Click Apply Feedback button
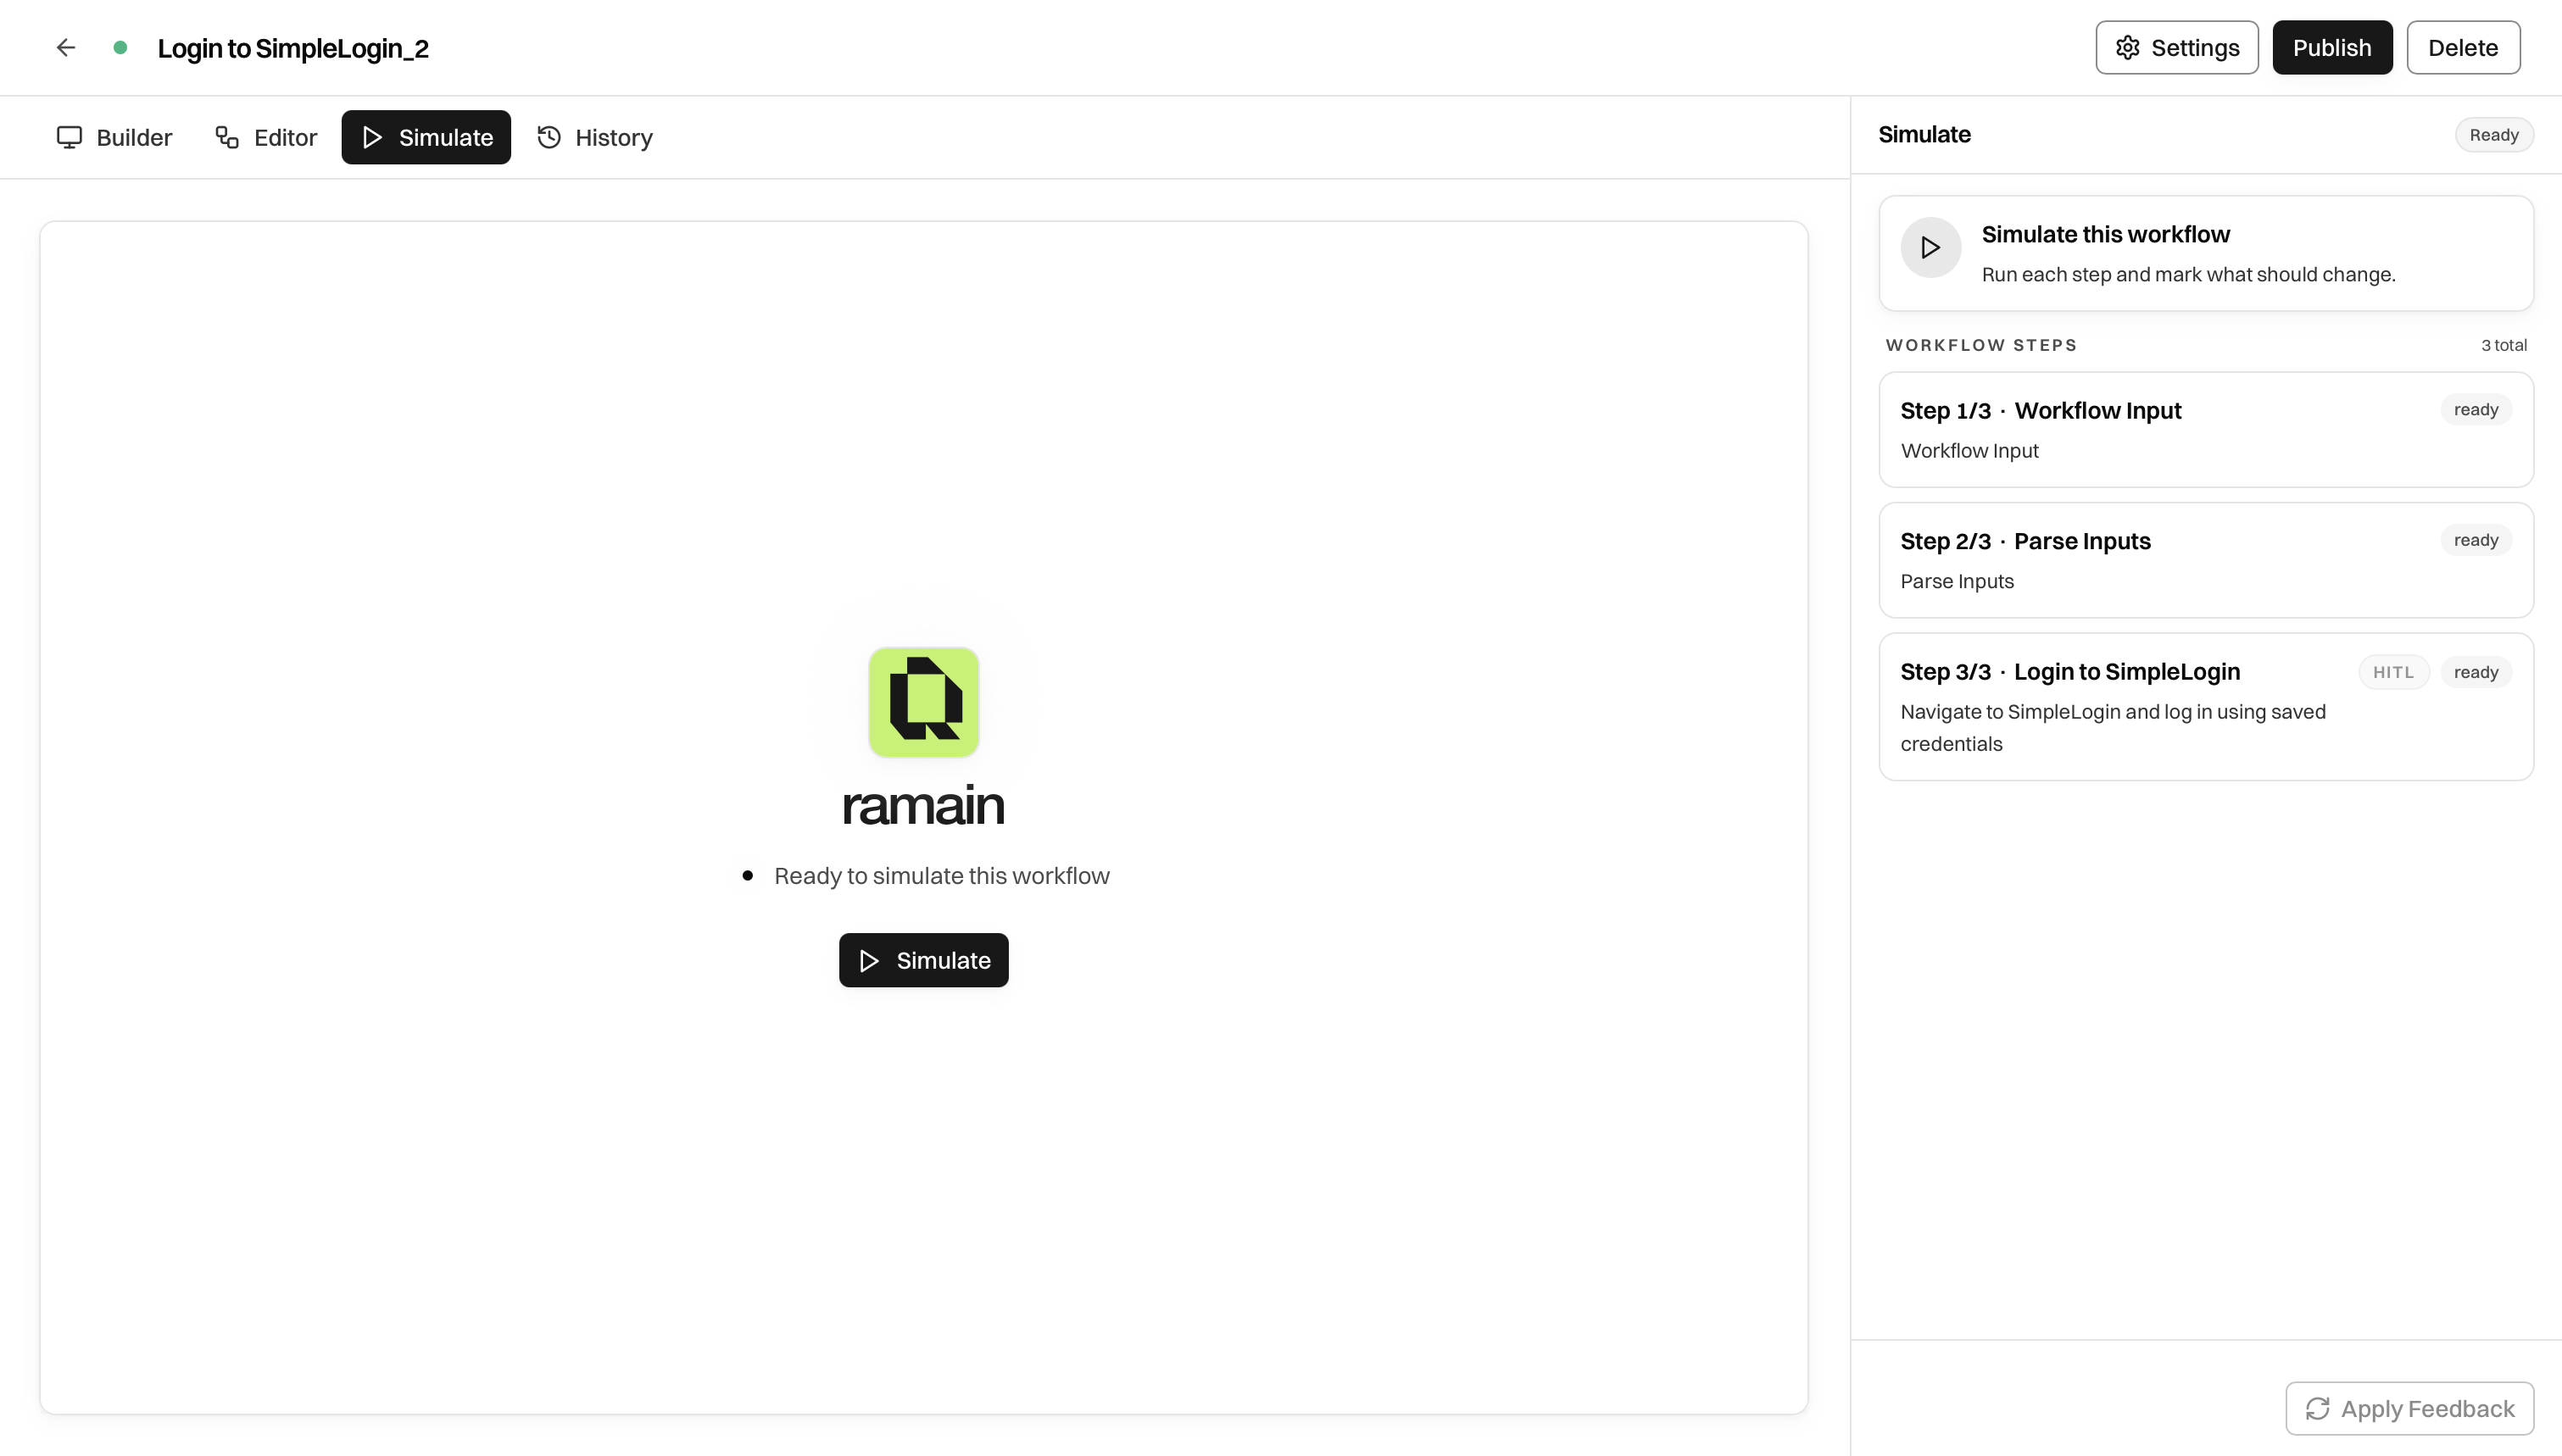Screen dimensions: 2562x1456 (2409, 1408)
